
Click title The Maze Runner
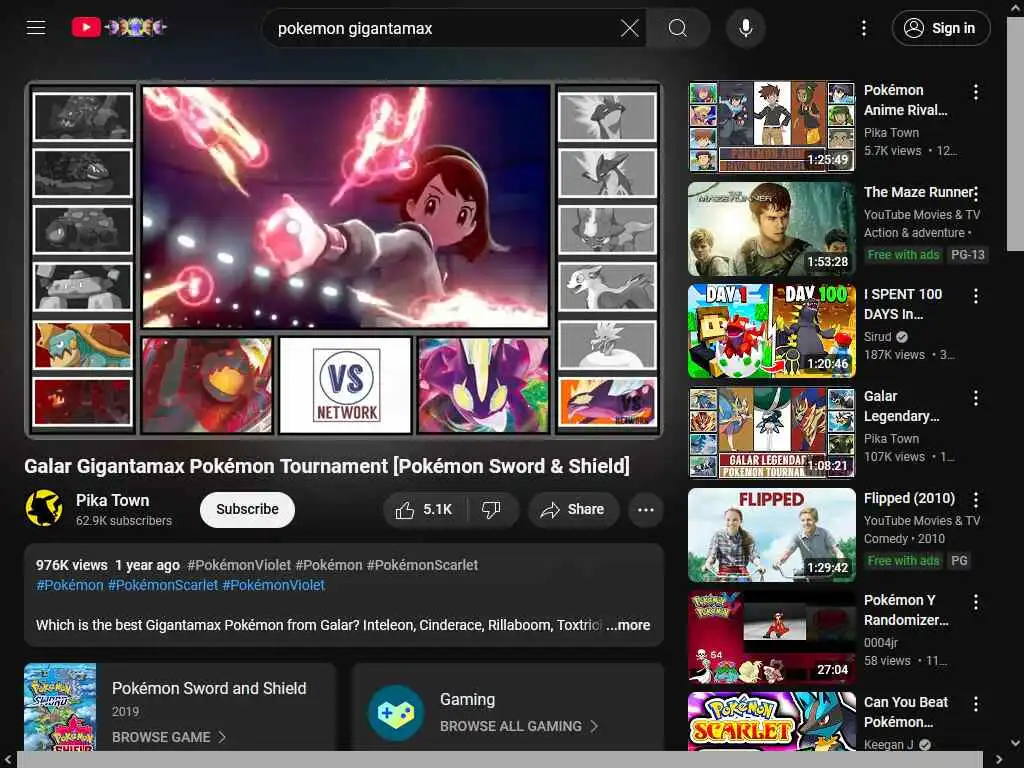click(x=918, y=192)
